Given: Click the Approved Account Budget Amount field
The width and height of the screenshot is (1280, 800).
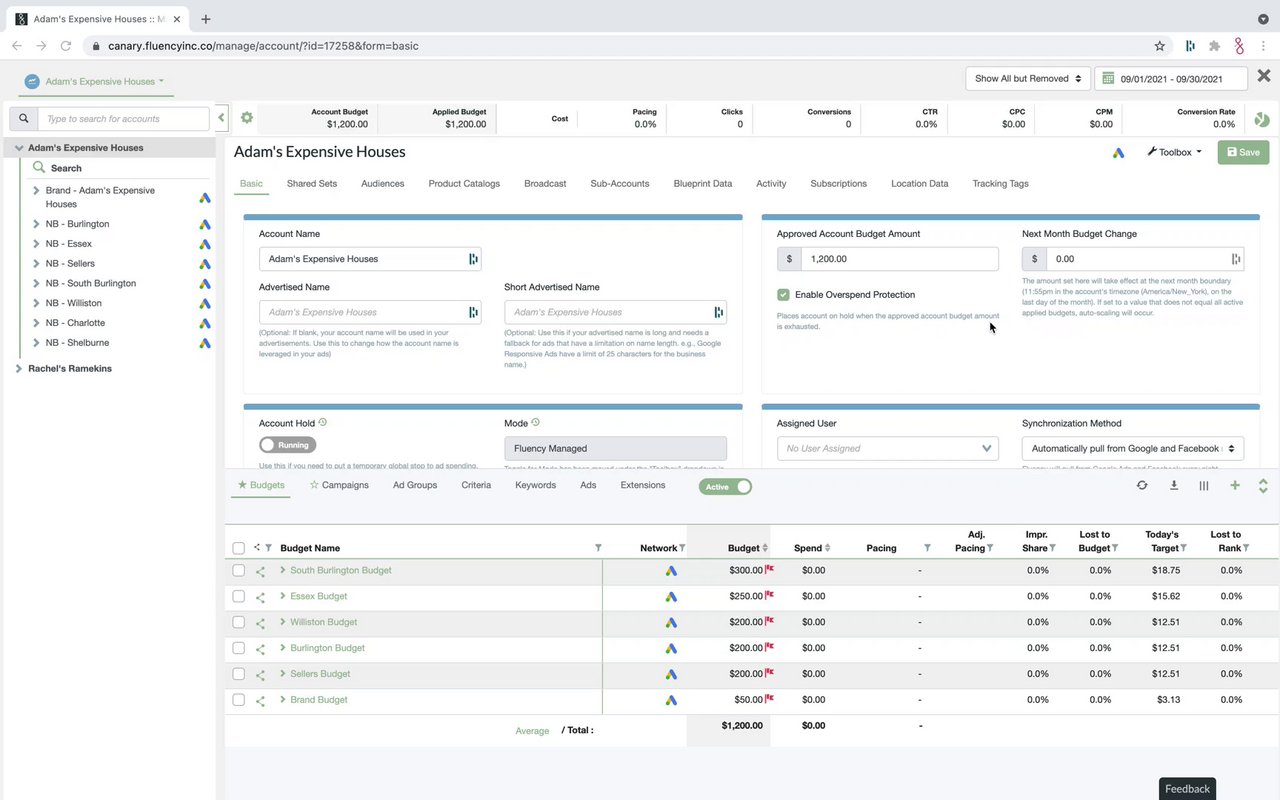Looking at the screenshot, I should tap(899, 259).
